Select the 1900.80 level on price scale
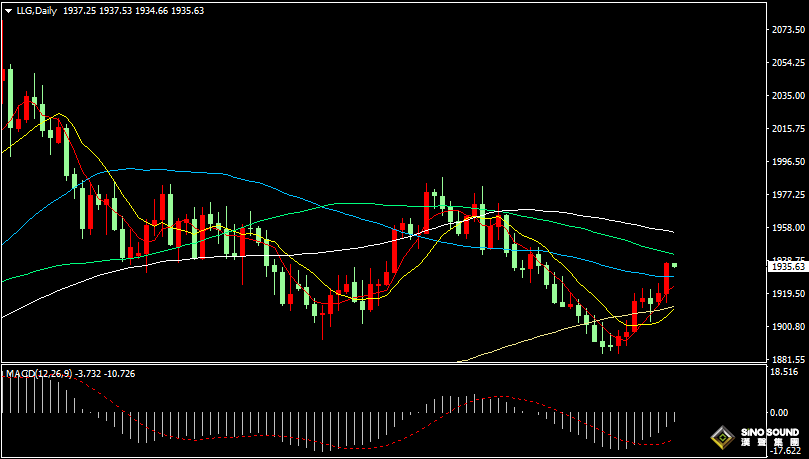 coord(787,326)
